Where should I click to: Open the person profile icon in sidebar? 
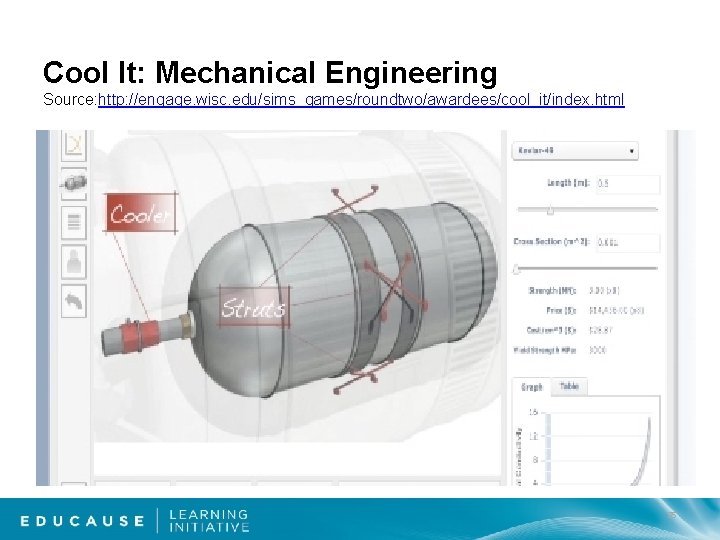pyautogui.click(x=73, y=261)
